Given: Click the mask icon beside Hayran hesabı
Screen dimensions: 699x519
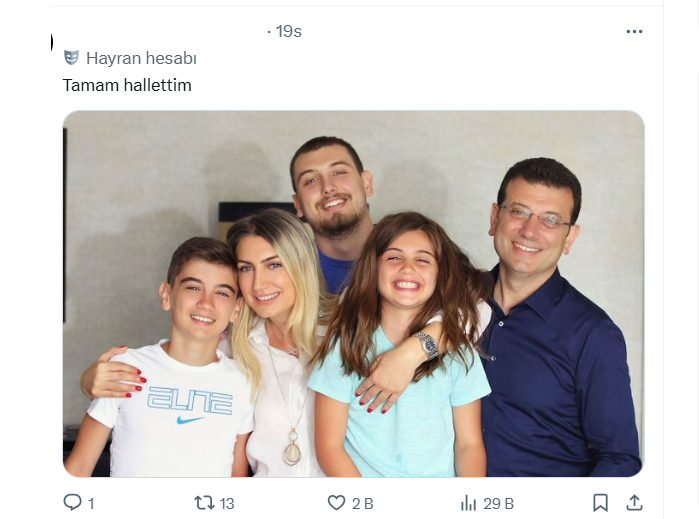Looking at the screenshot, I should pyautogui.click(x=71, y=58).
